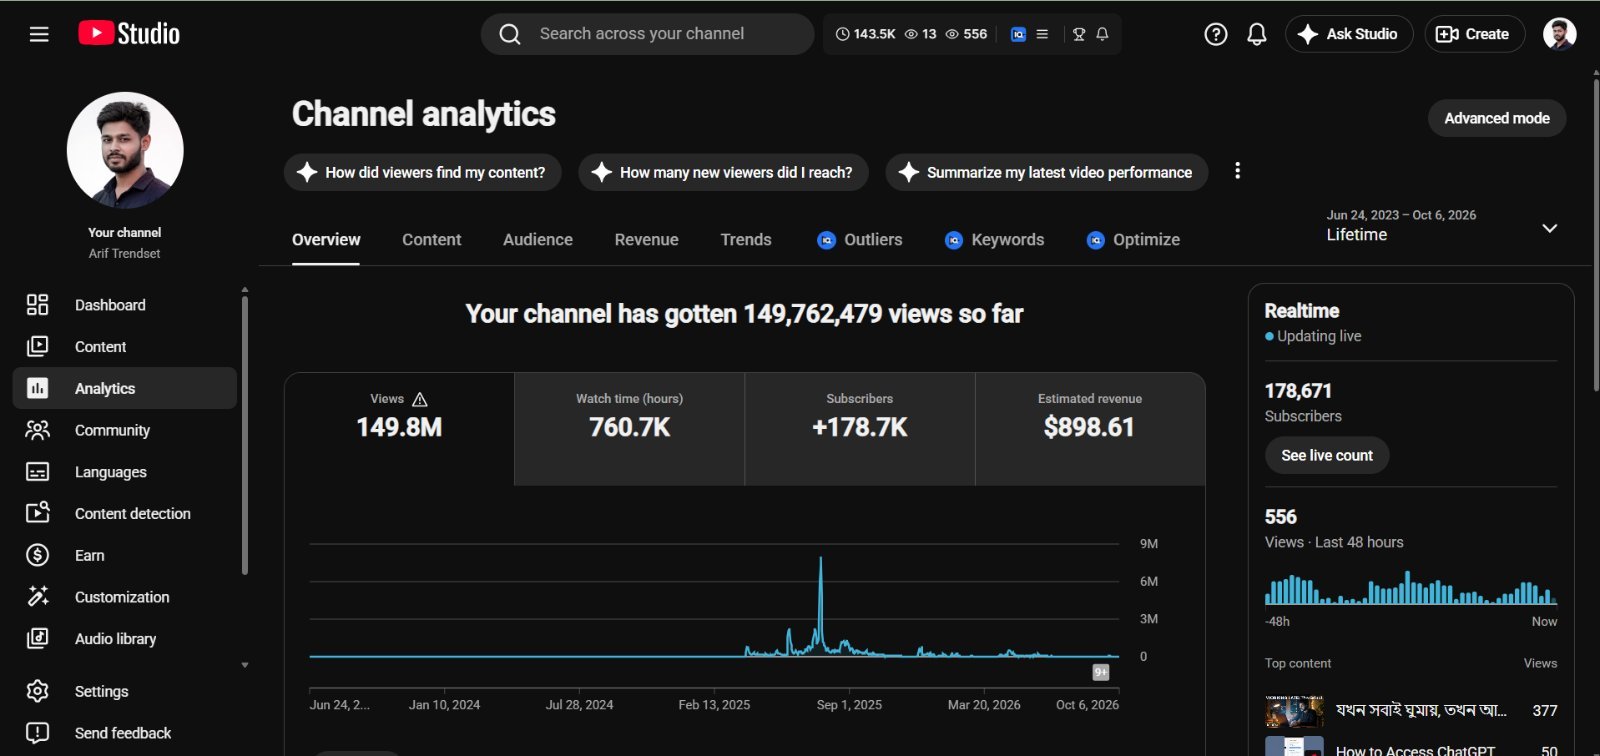This screenshot has height=756, width=1600.
Task: Switch to the Content analytics tab
Action: tap(431, 240)
